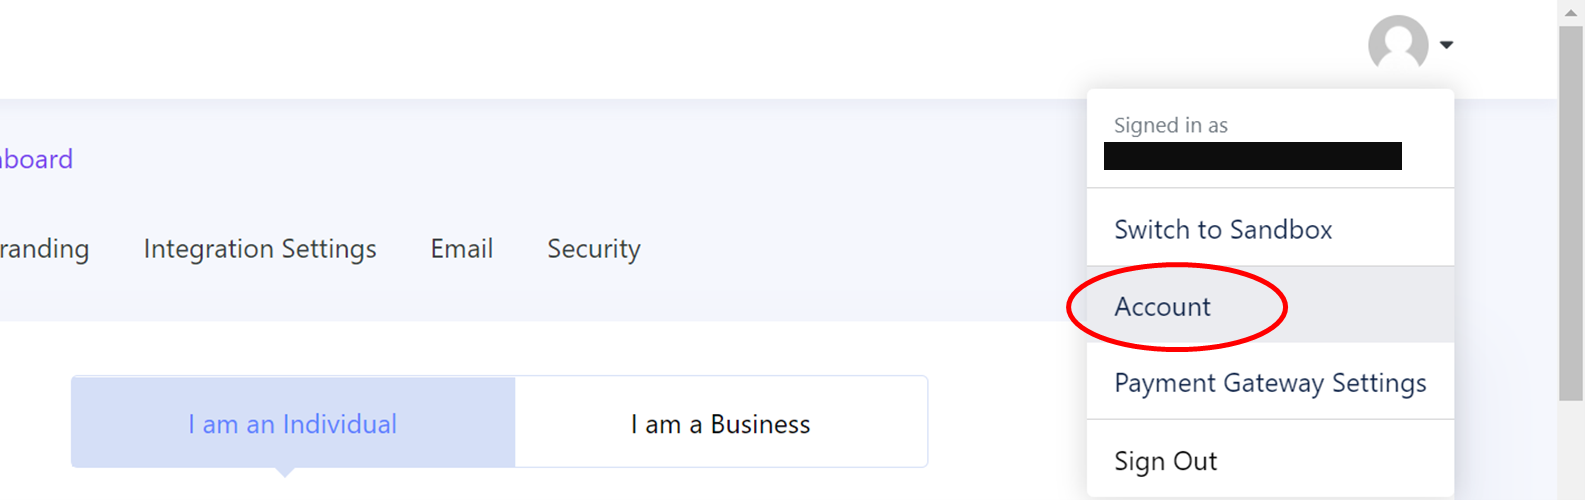This screenshot has height=500, width=1585.
Task: Collapse the profile menu via caret arrow
Action: [1446, 44]
